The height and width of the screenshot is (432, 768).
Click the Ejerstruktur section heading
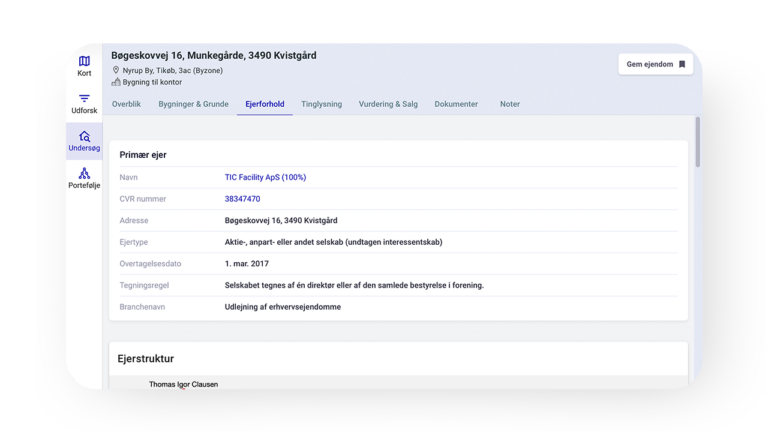[146, 358]
